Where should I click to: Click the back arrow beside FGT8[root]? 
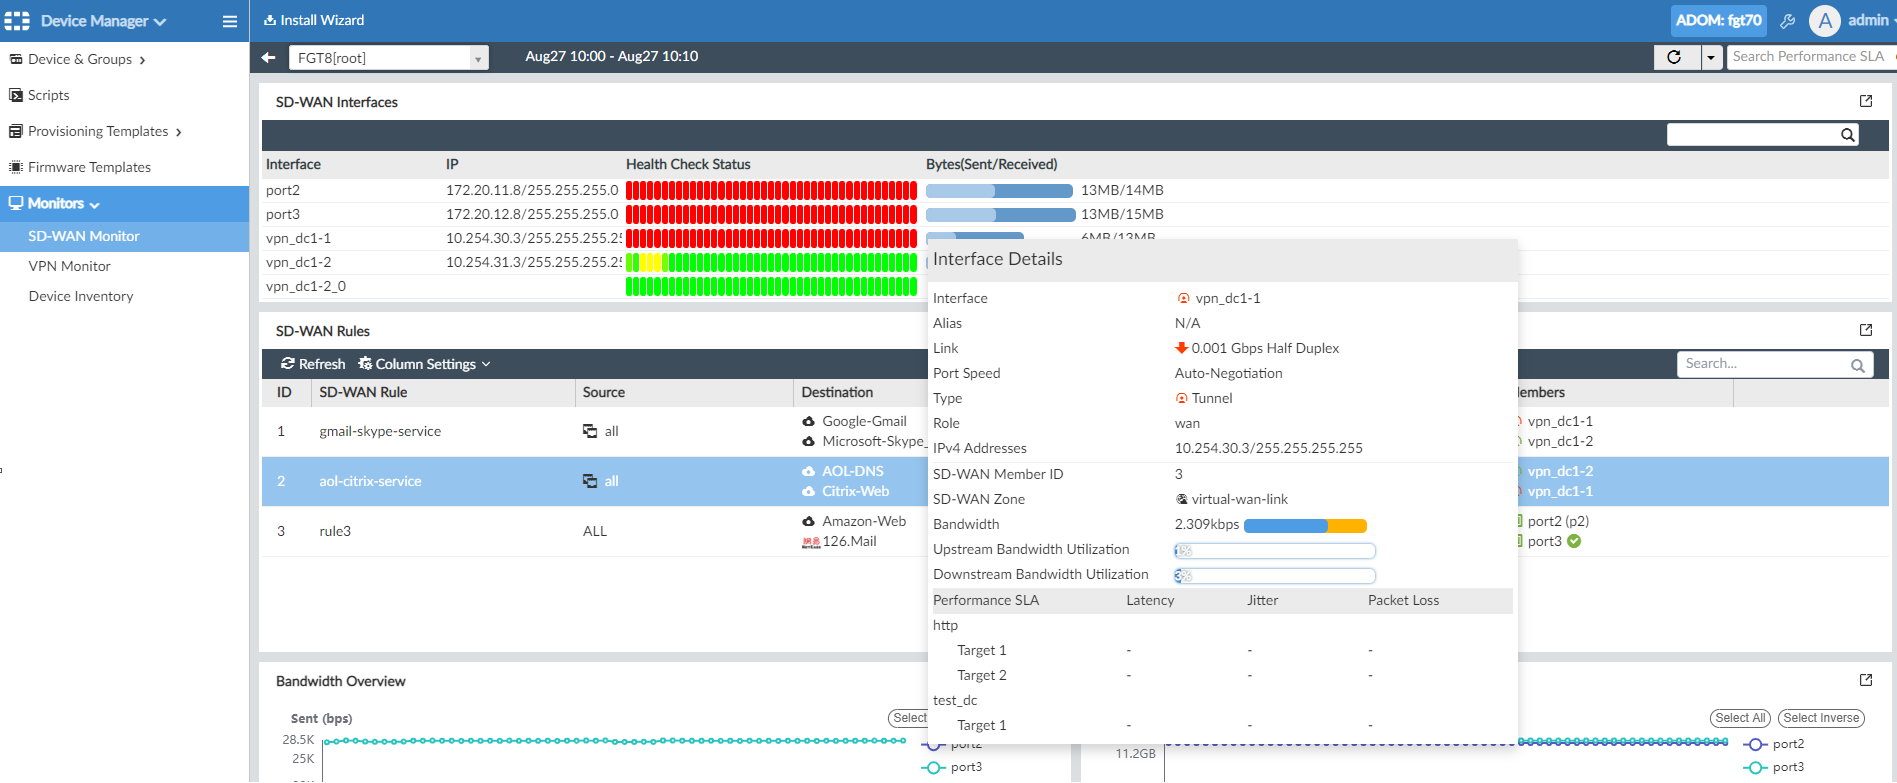point(268,57)
